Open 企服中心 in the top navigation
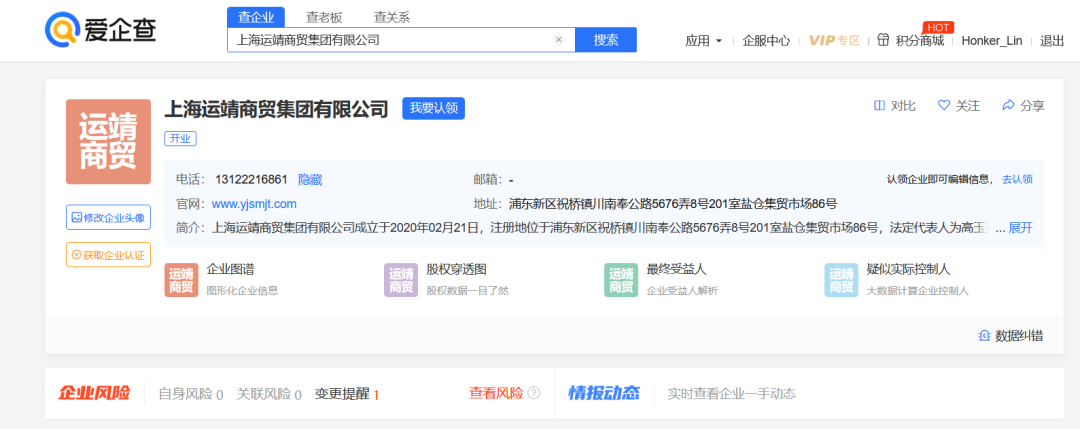 point(766,41)
